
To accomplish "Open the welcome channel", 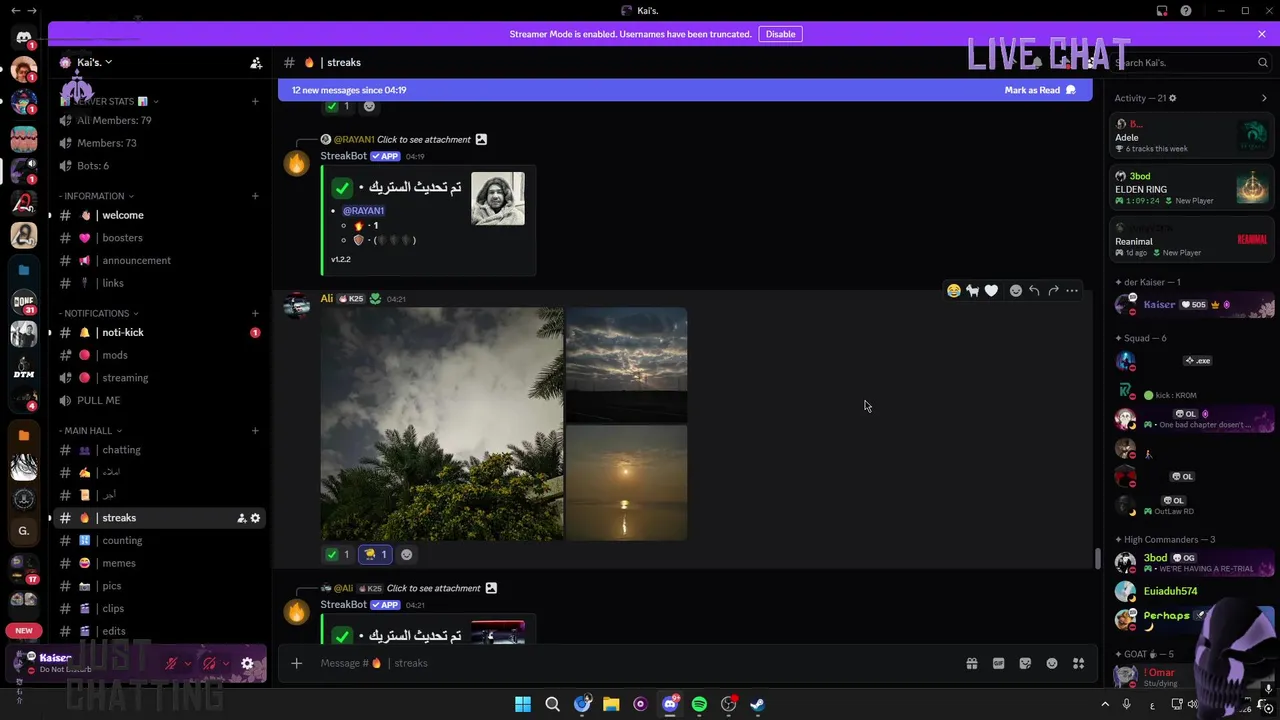I will (160, 215).
